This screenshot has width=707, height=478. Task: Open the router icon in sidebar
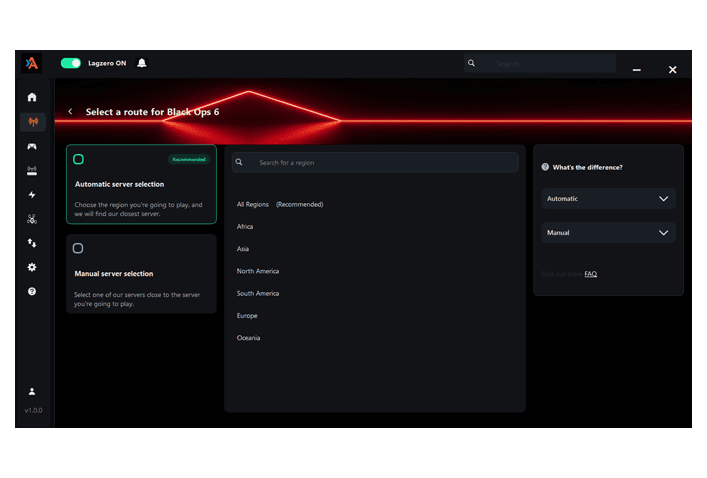pos(32,171)
